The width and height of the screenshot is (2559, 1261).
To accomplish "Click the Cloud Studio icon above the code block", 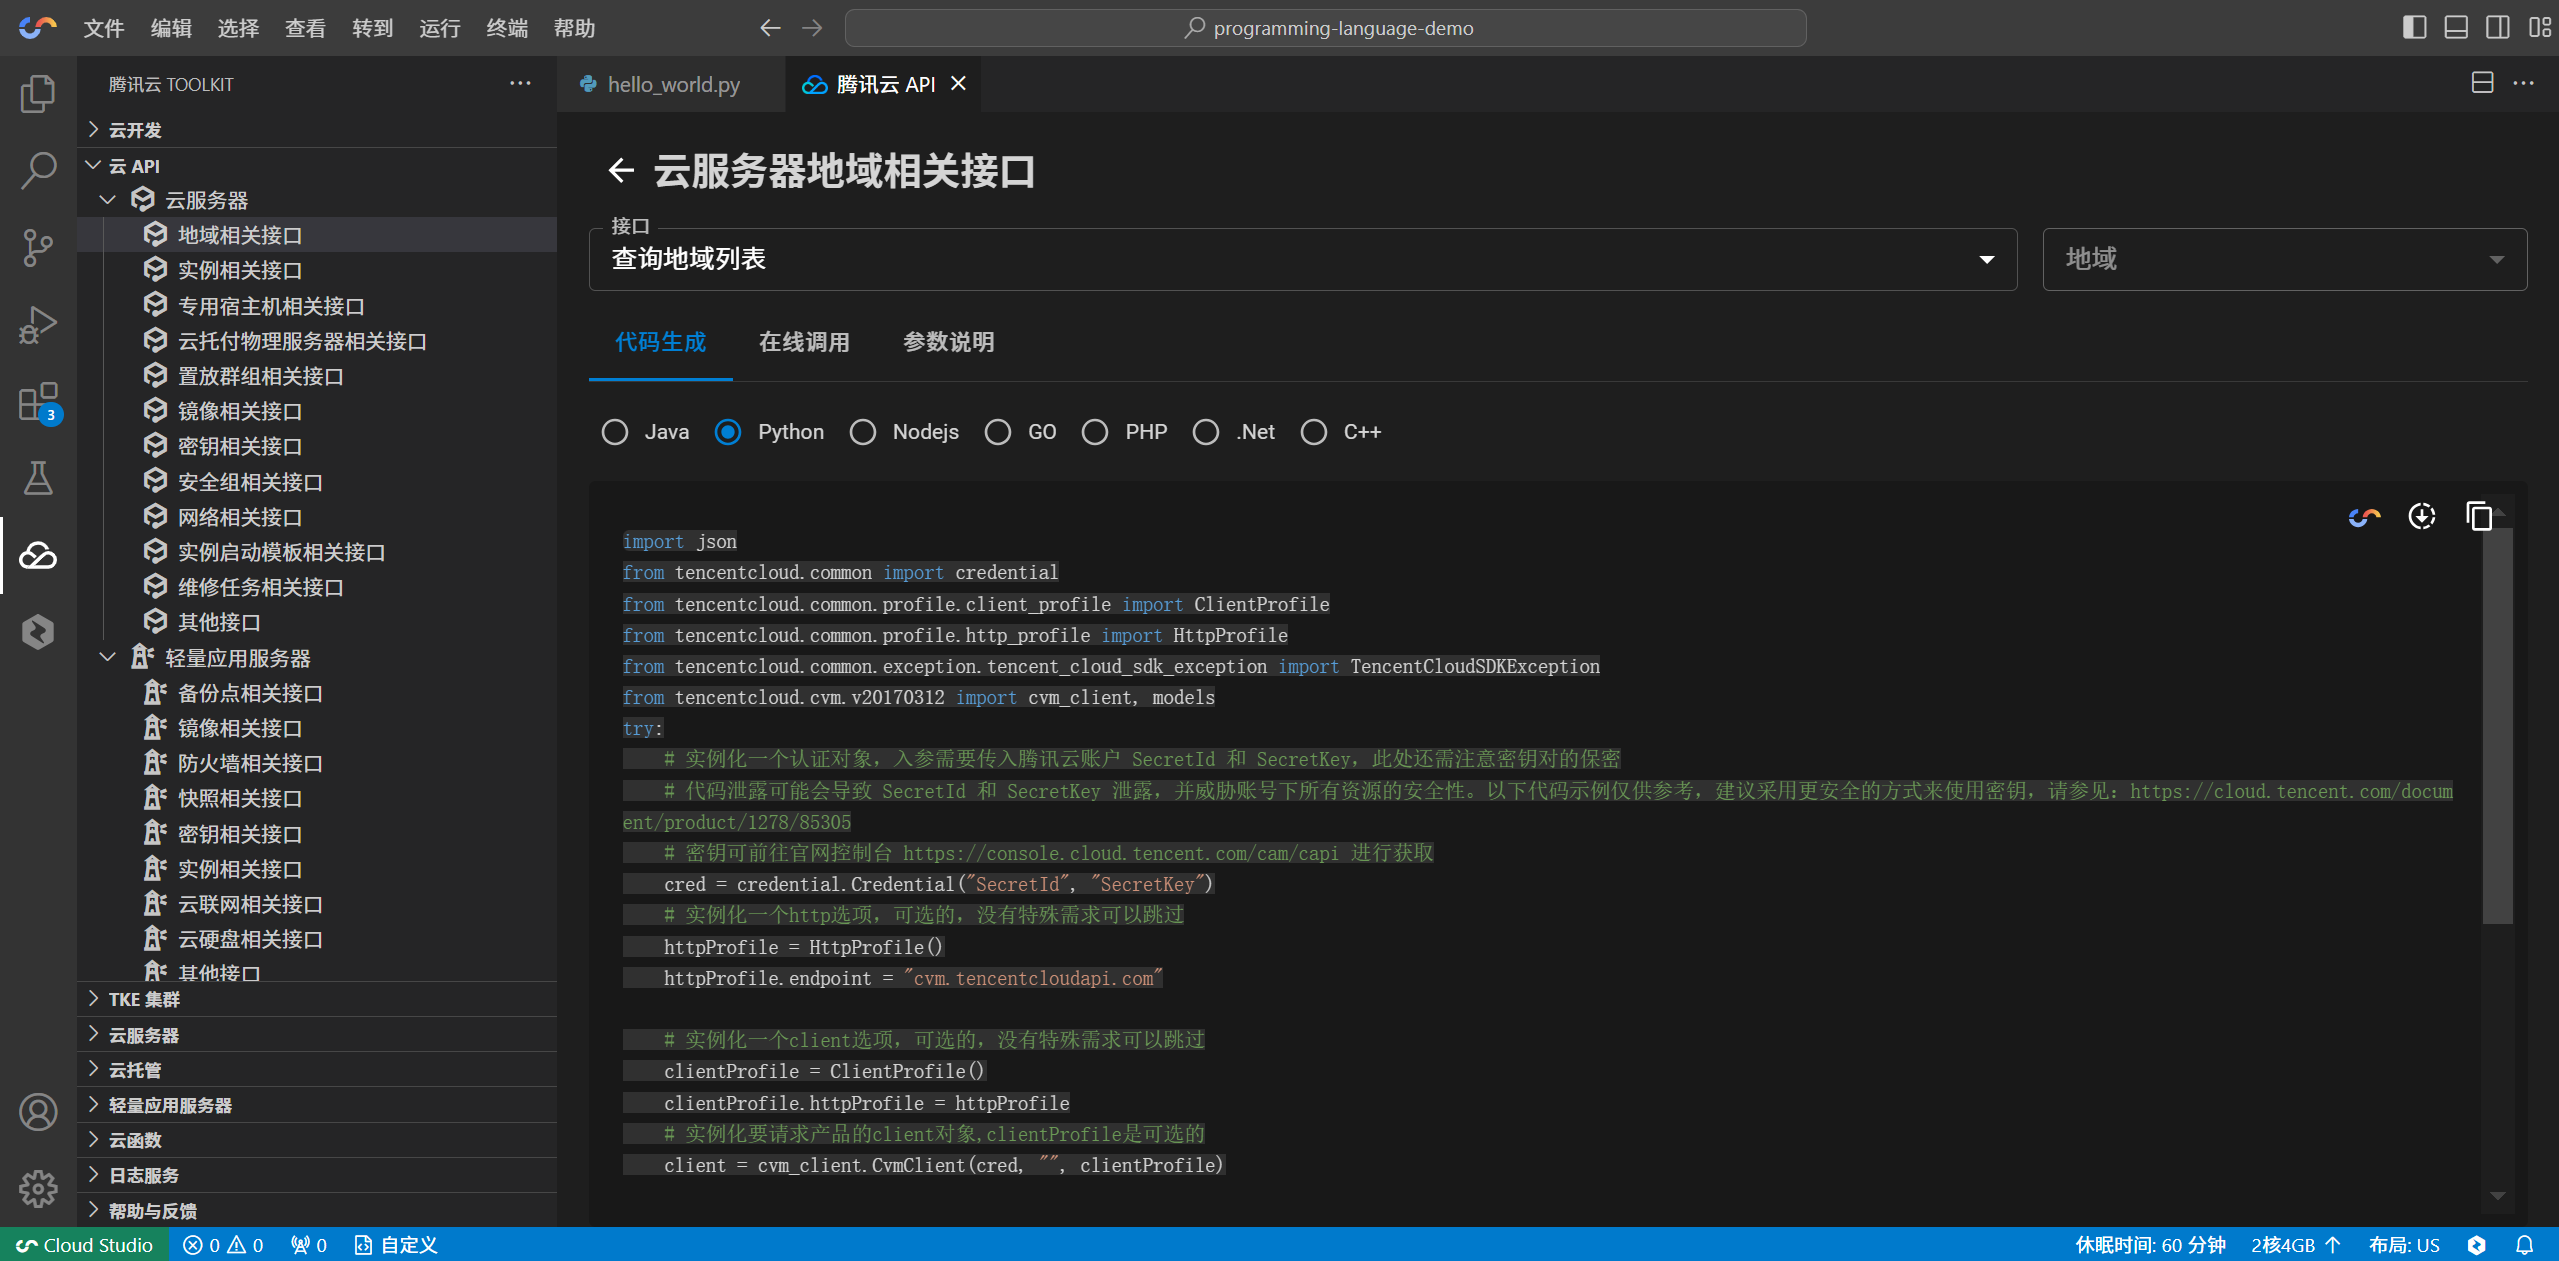I will click(x=2365, y=517).
